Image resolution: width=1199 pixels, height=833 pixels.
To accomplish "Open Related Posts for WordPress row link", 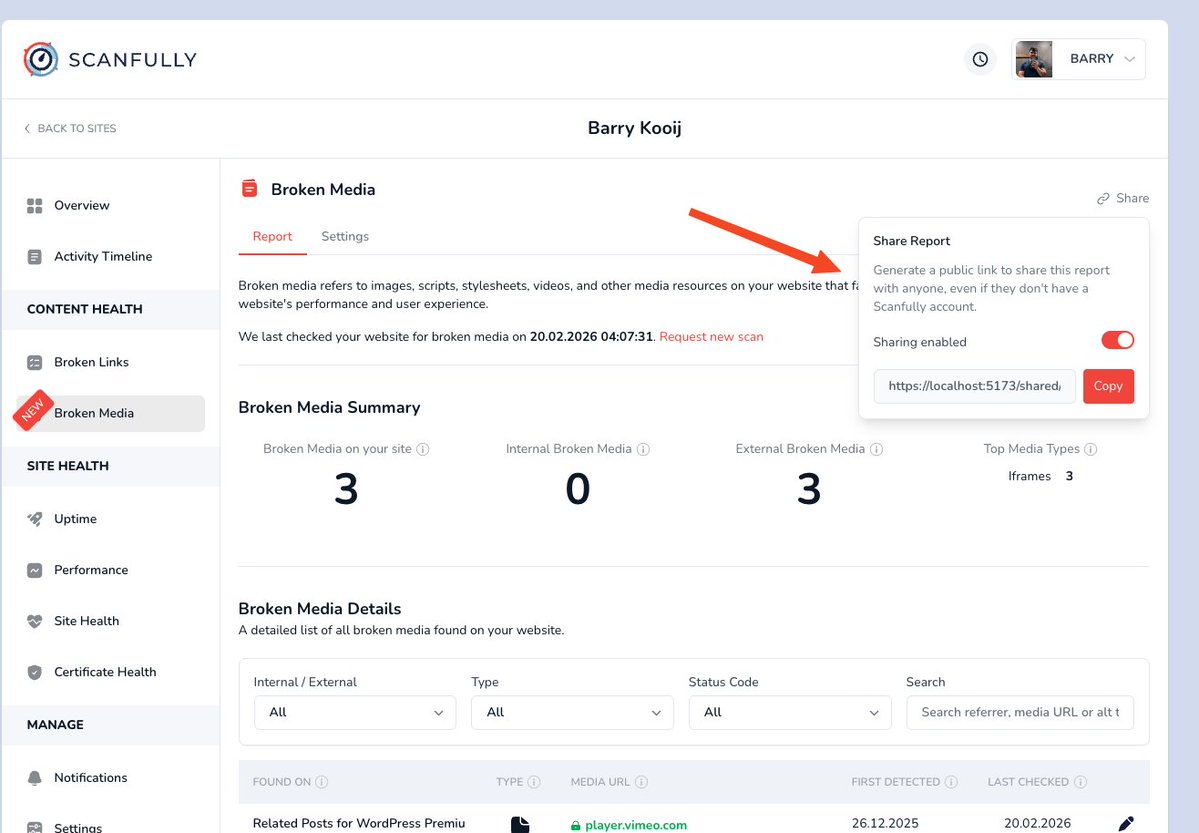I will 359,823.
